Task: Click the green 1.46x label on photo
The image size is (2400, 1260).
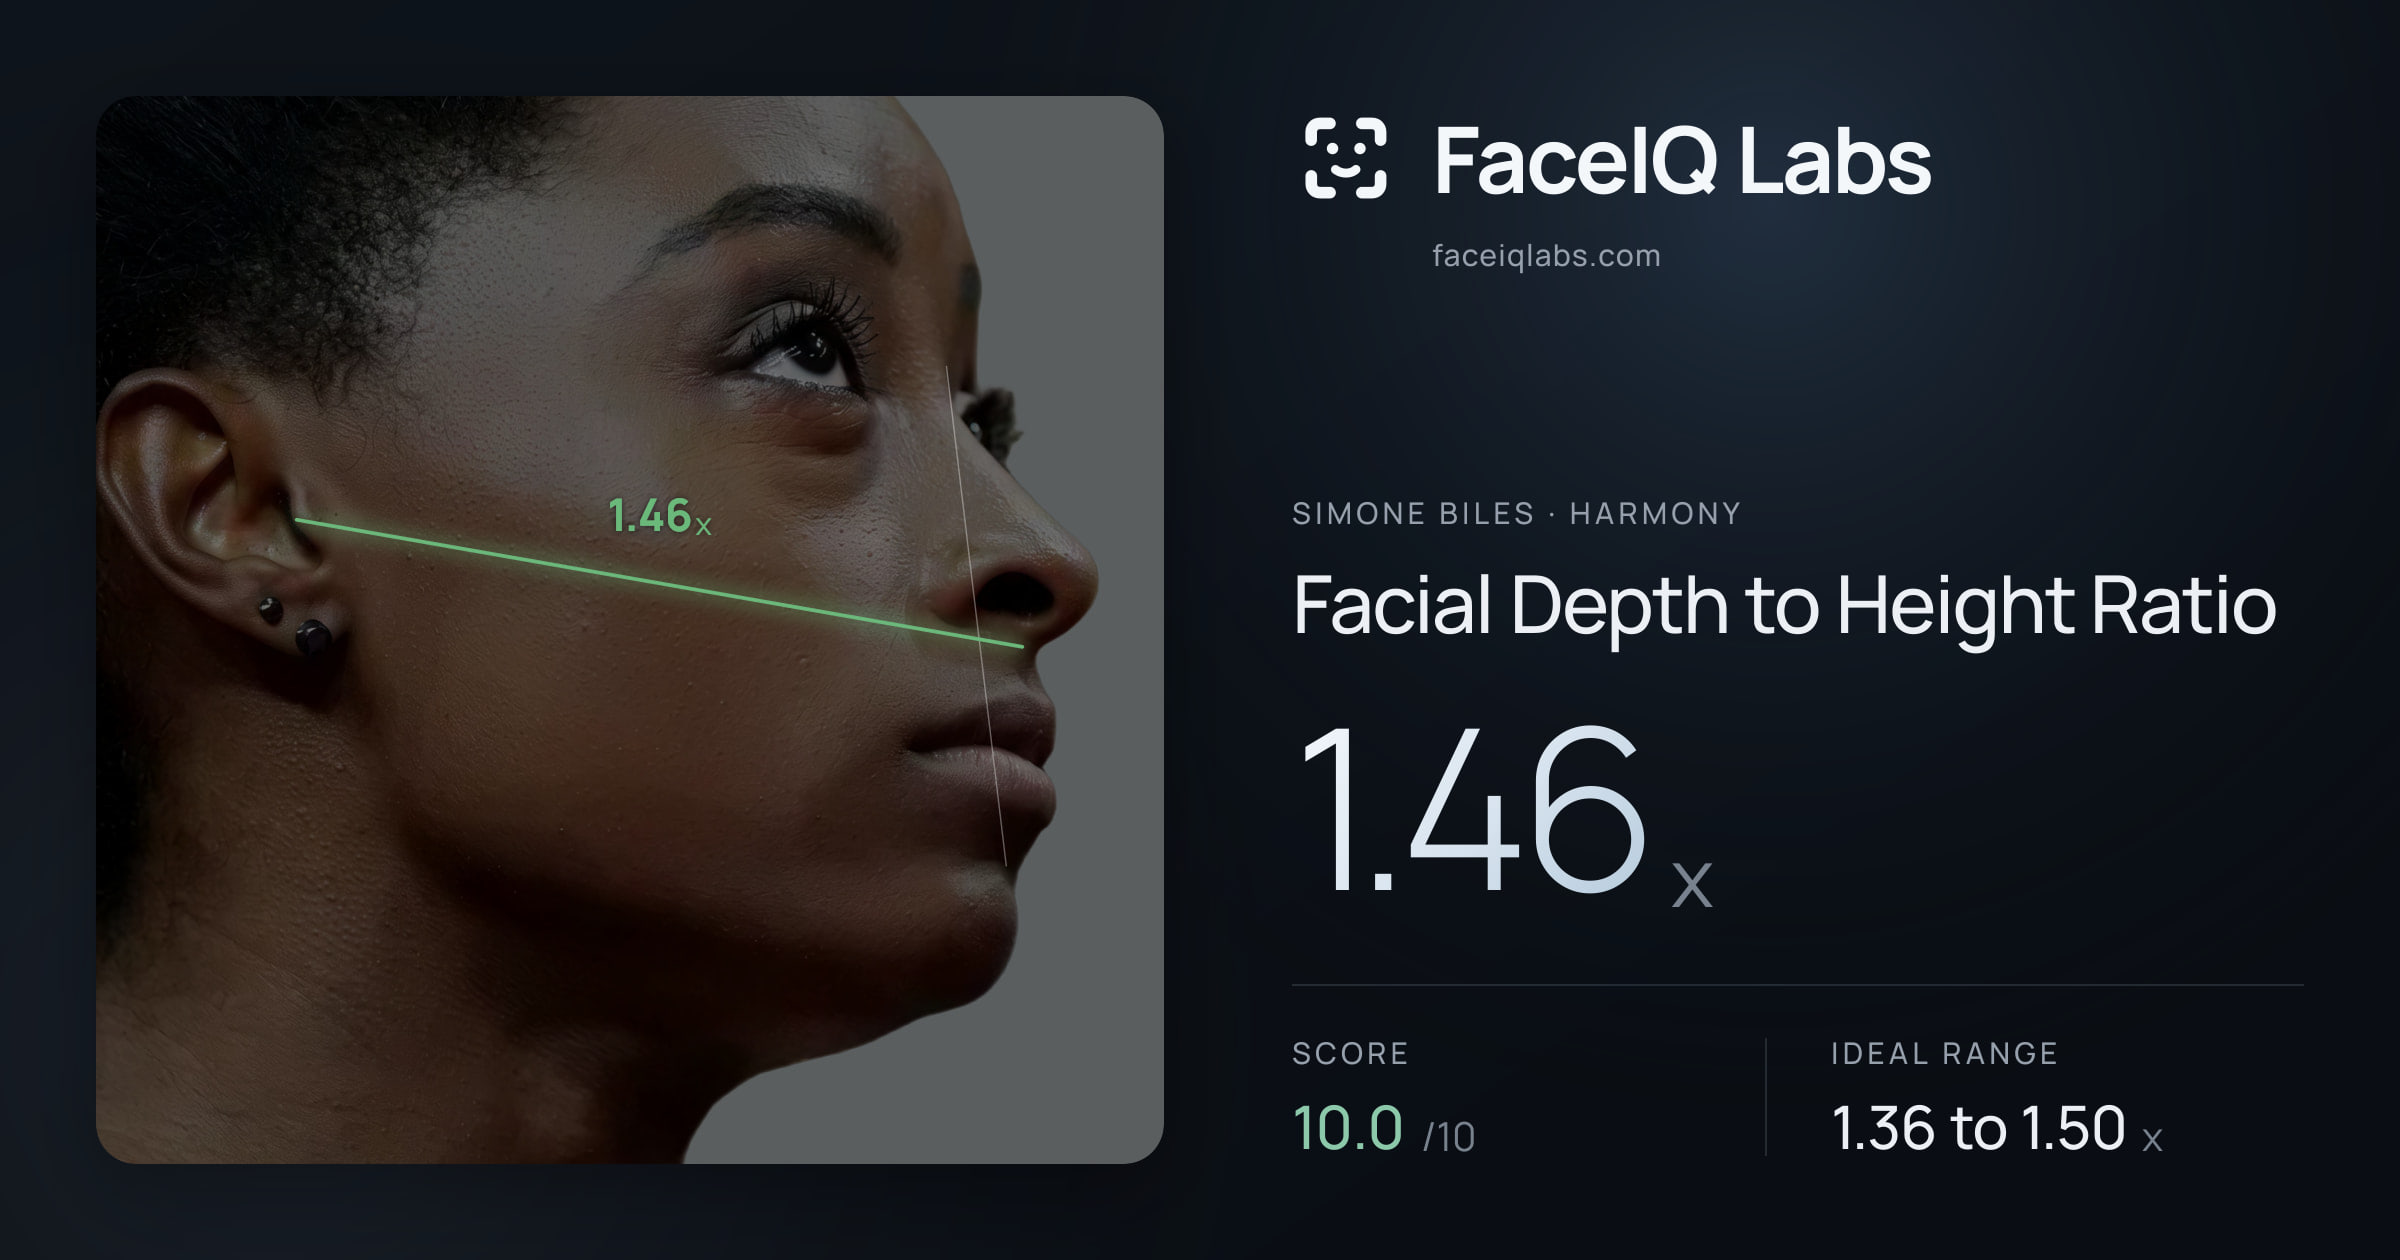Action: (x=659, y=516)
